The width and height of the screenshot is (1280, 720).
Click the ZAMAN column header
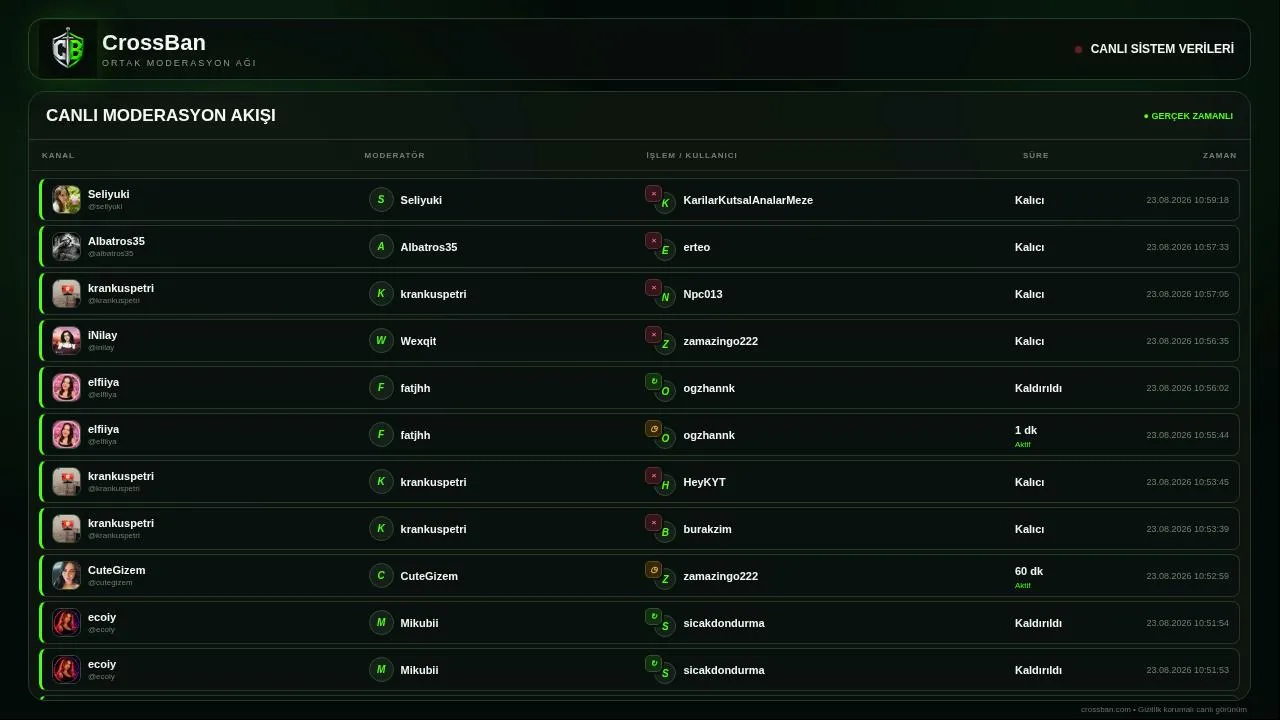point(1220,155)
